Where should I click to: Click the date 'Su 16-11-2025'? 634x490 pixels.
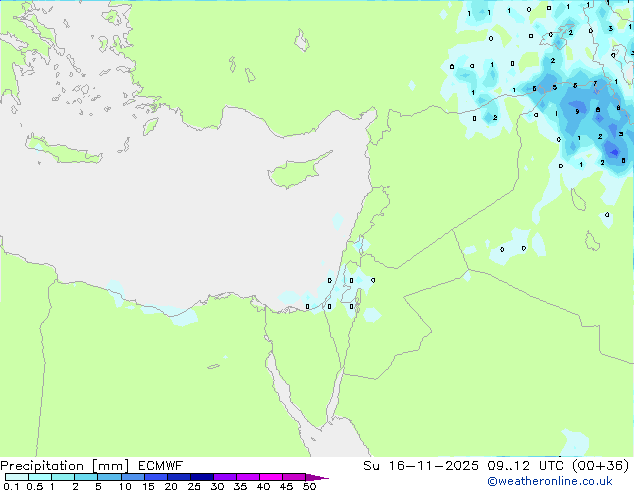click(x=421, y=466)
